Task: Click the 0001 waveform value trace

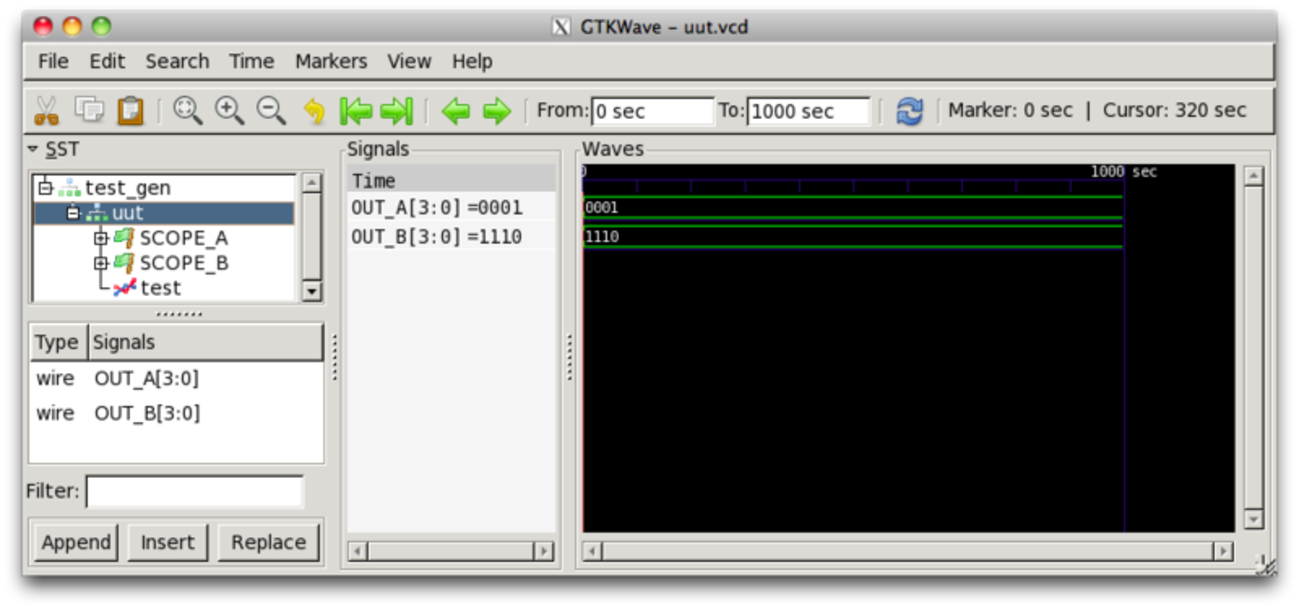Action: 853,208
